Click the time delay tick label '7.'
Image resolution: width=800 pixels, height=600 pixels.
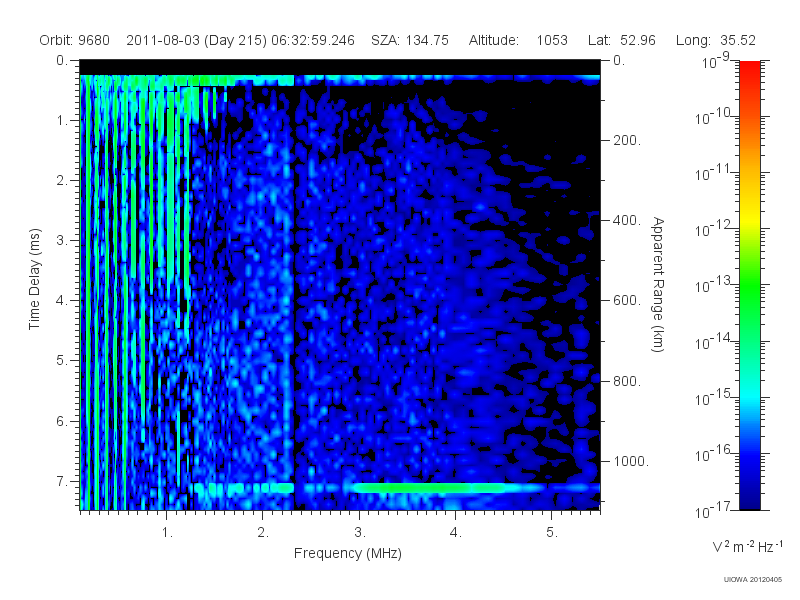pos(62,481)
